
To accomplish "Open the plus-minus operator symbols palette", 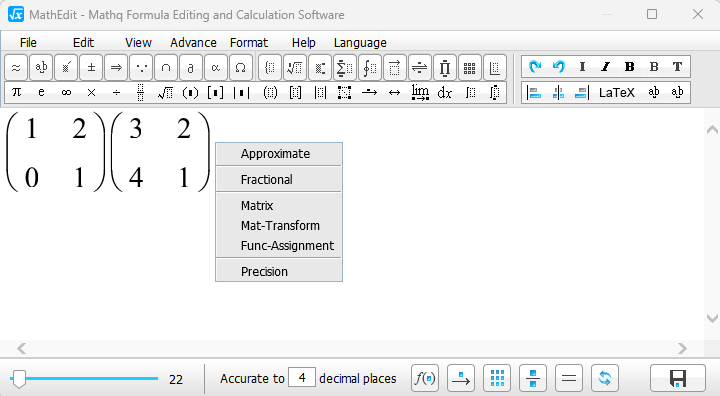I will 91,68.
